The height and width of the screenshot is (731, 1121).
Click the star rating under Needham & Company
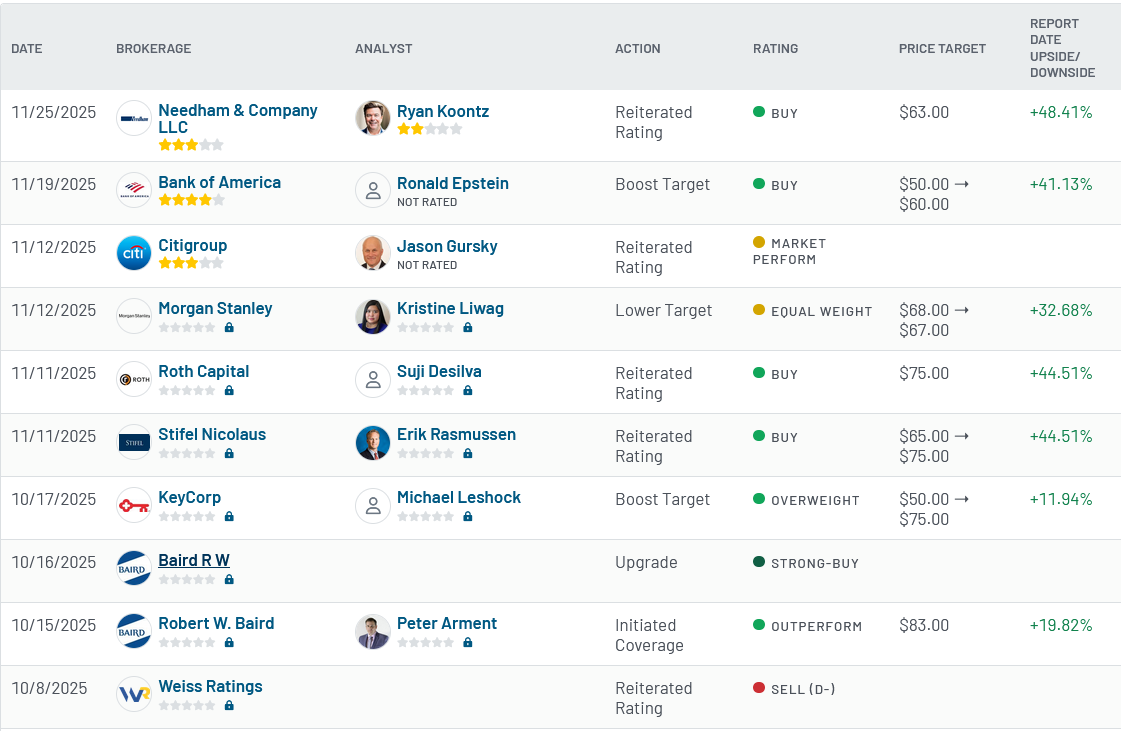pyautogui.click(x=191, y=144)
